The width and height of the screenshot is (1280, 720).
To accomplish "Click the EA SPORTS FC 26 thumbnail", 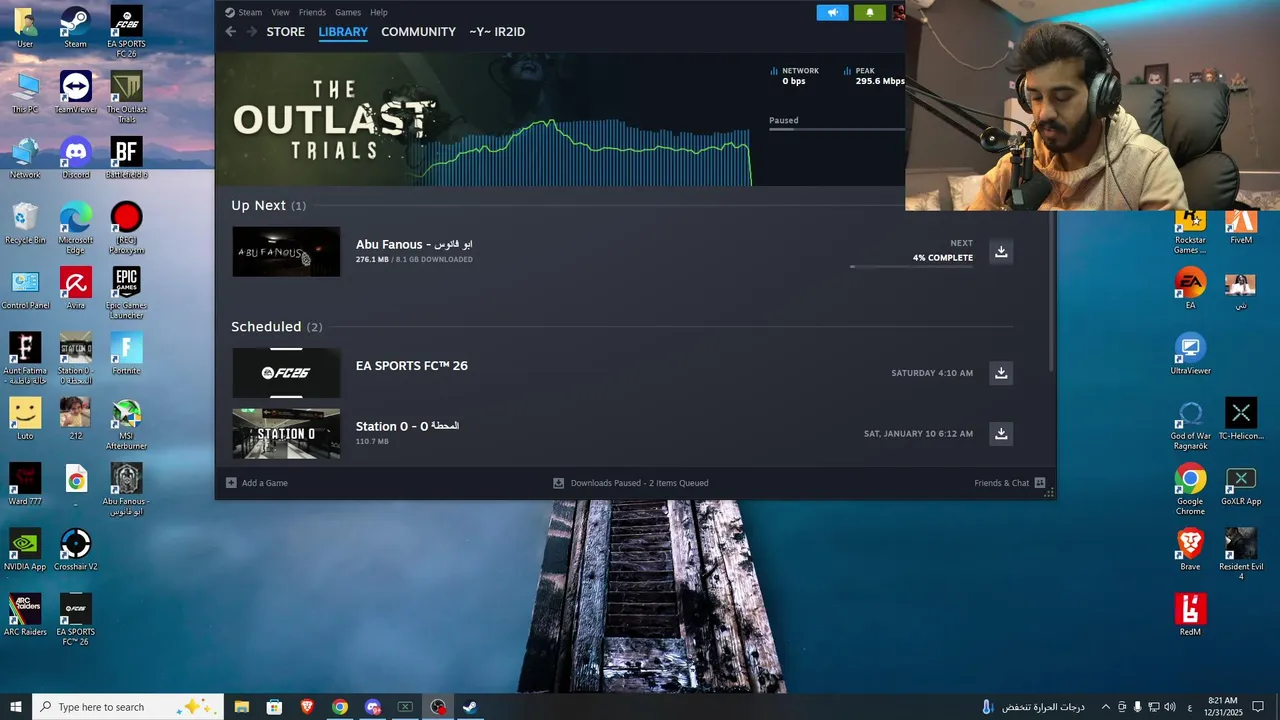I will coord(286,373).
